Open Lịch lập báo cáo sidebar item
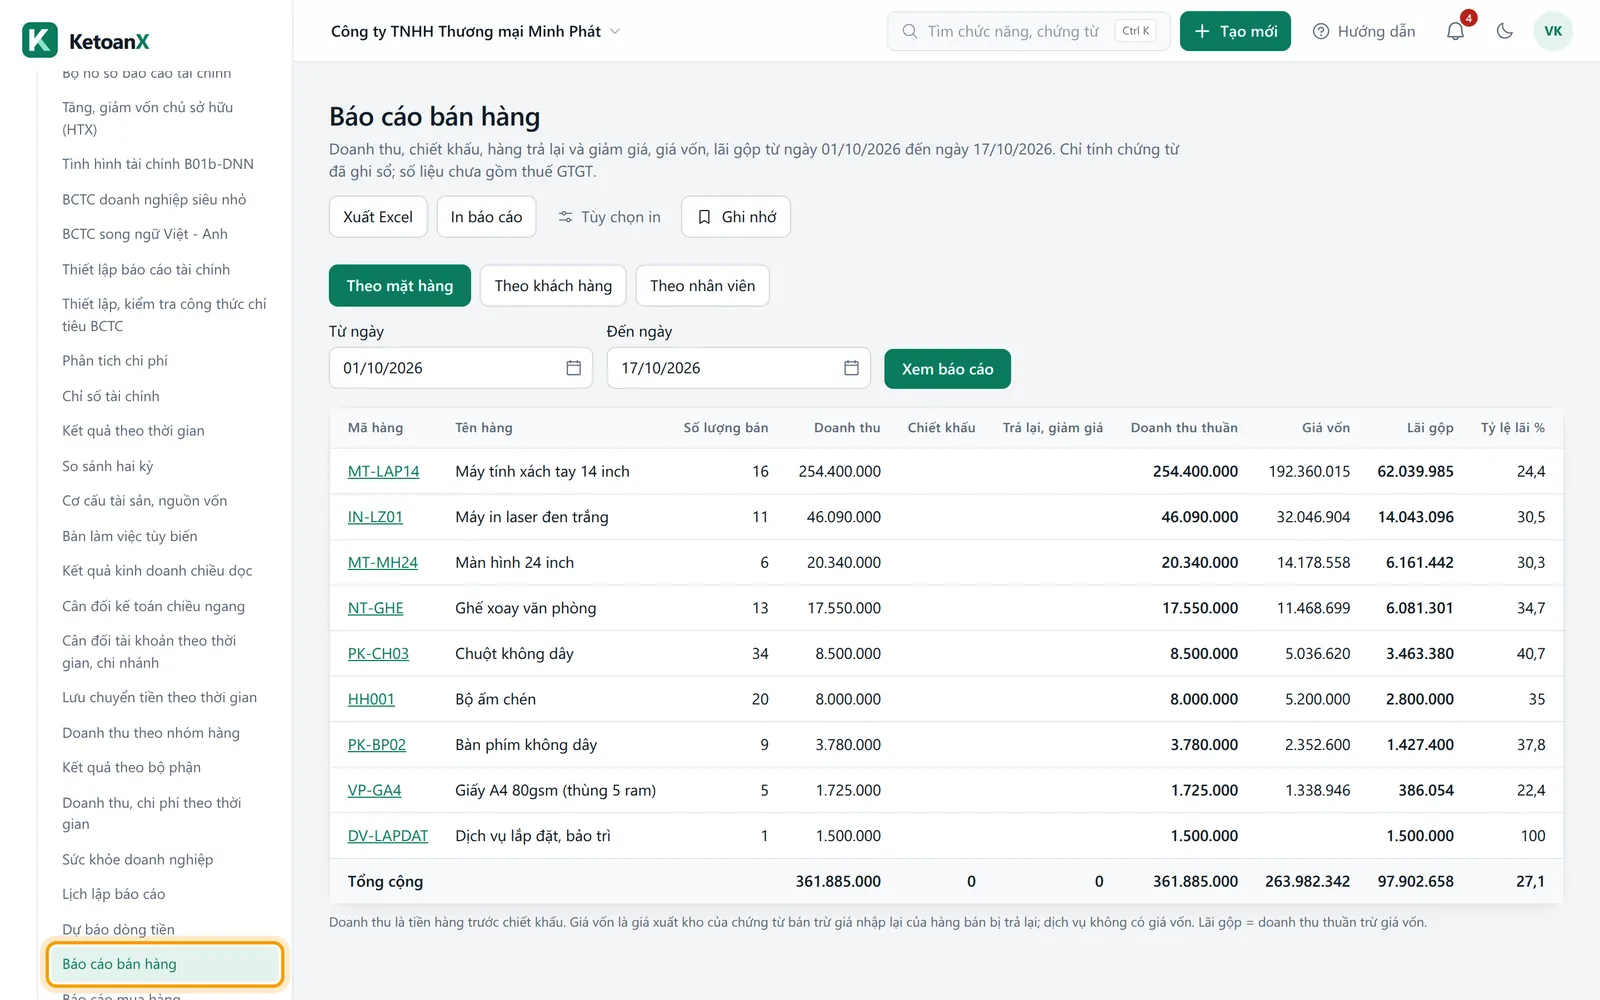 [x=113, y=894]
